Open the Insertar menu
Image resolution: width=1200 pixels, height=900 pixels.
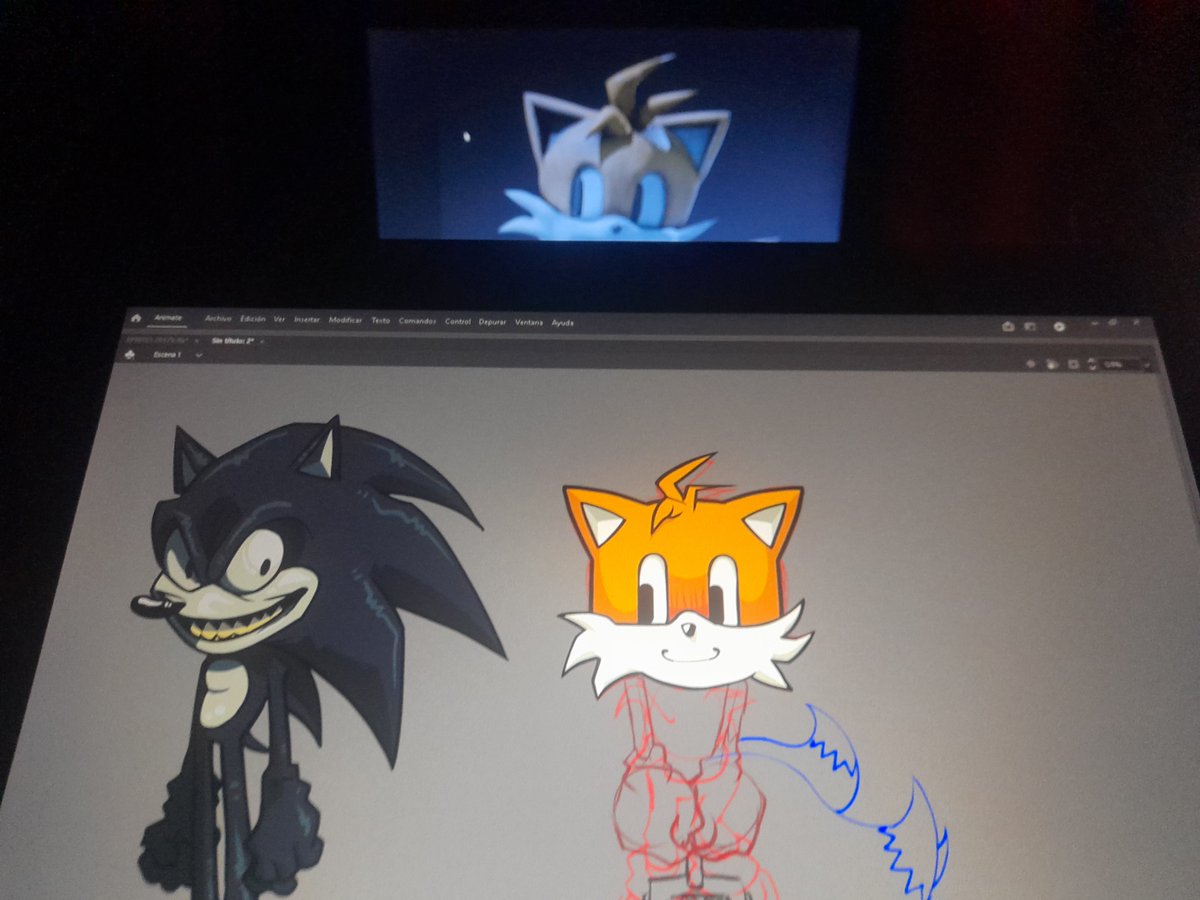[307, 320]
